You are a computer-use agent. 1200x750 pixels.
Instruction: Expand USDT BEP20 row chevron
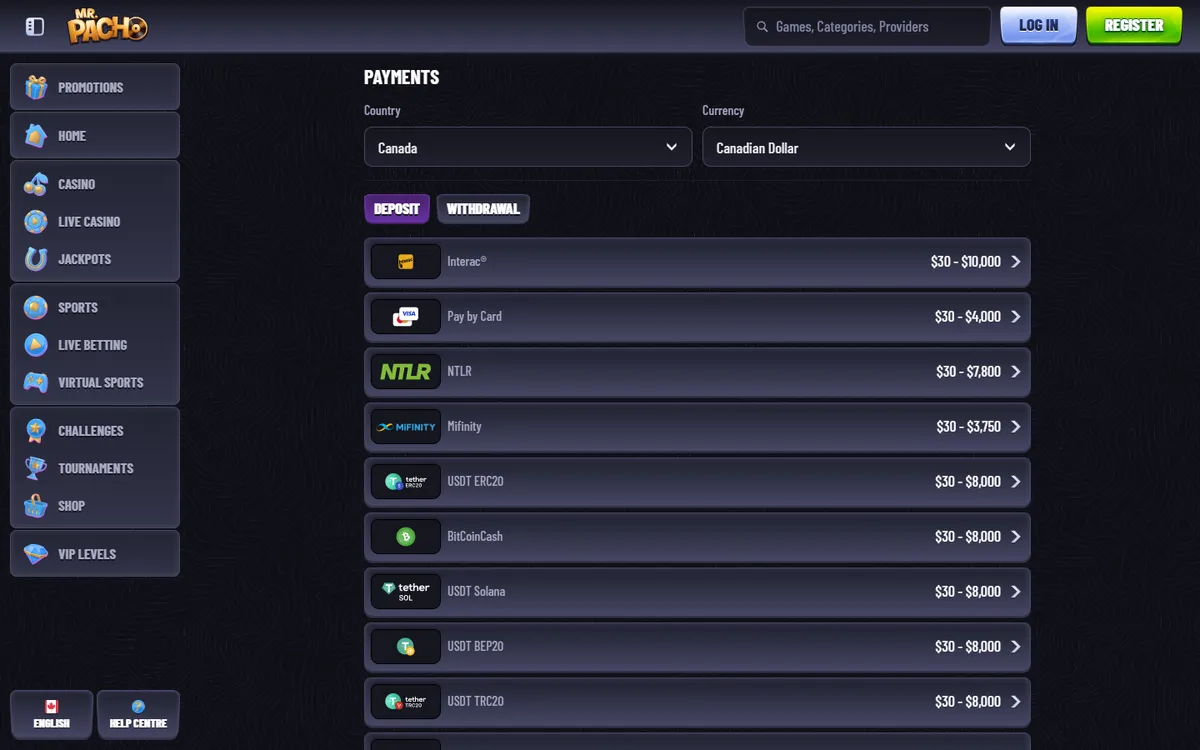click(x=1016, y=646)
